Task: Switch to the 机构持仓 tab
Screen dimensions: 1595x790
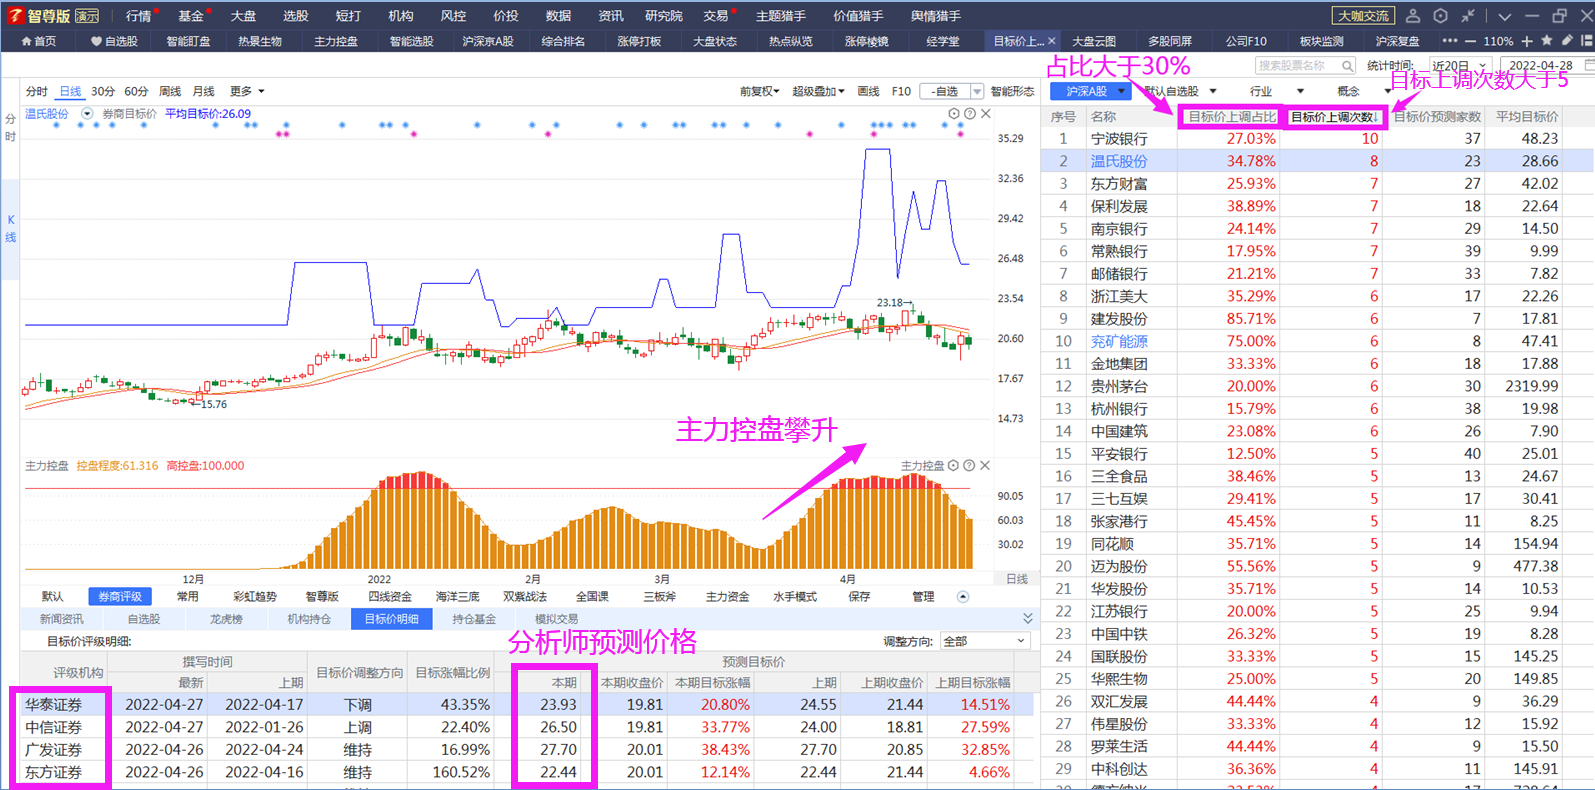Action: 309,619
